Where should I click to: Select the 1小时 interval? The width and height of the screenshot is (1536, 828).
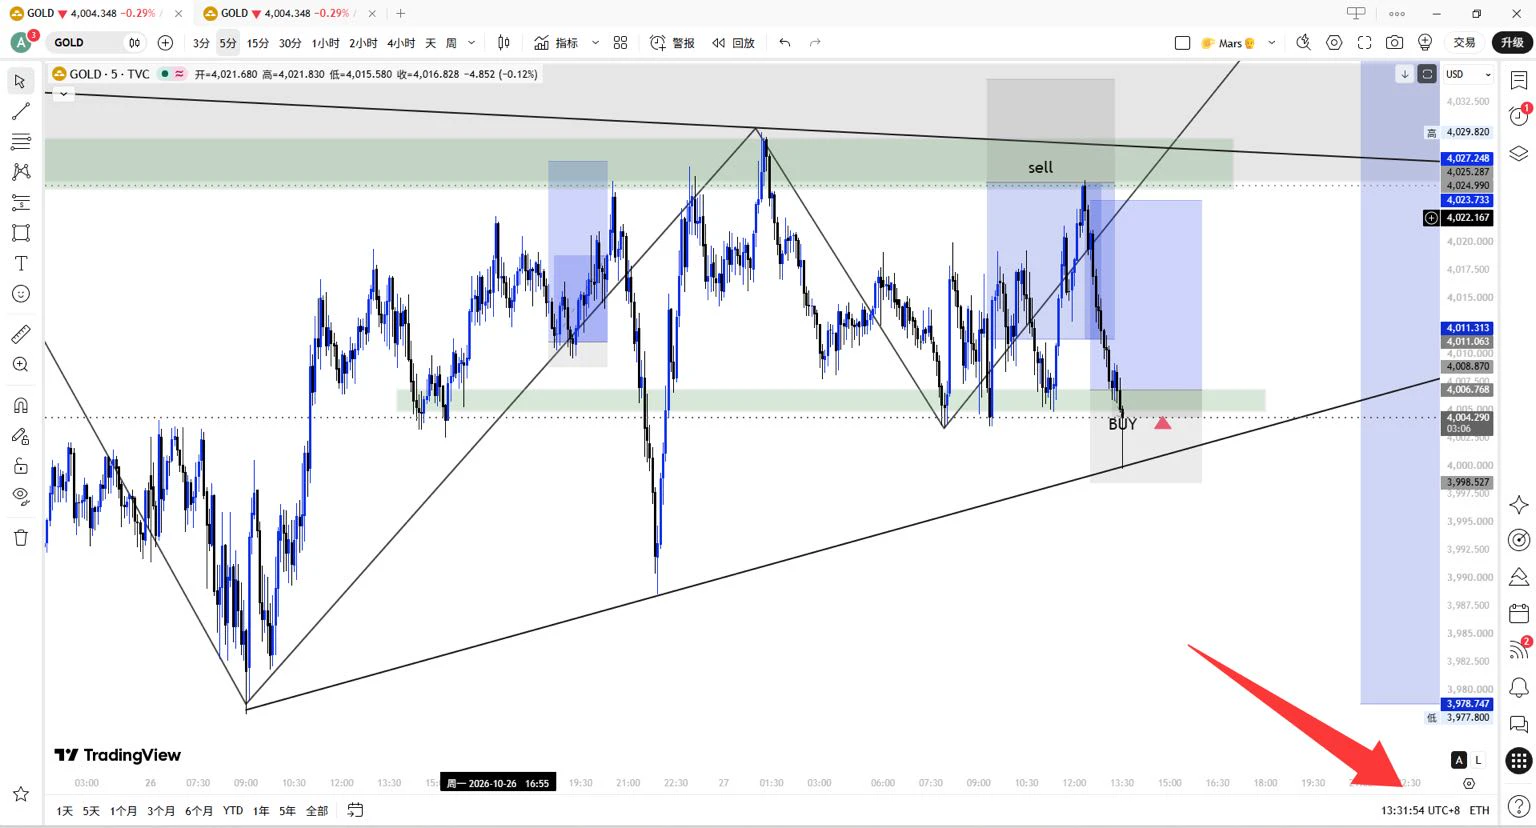tap(325, 43)
